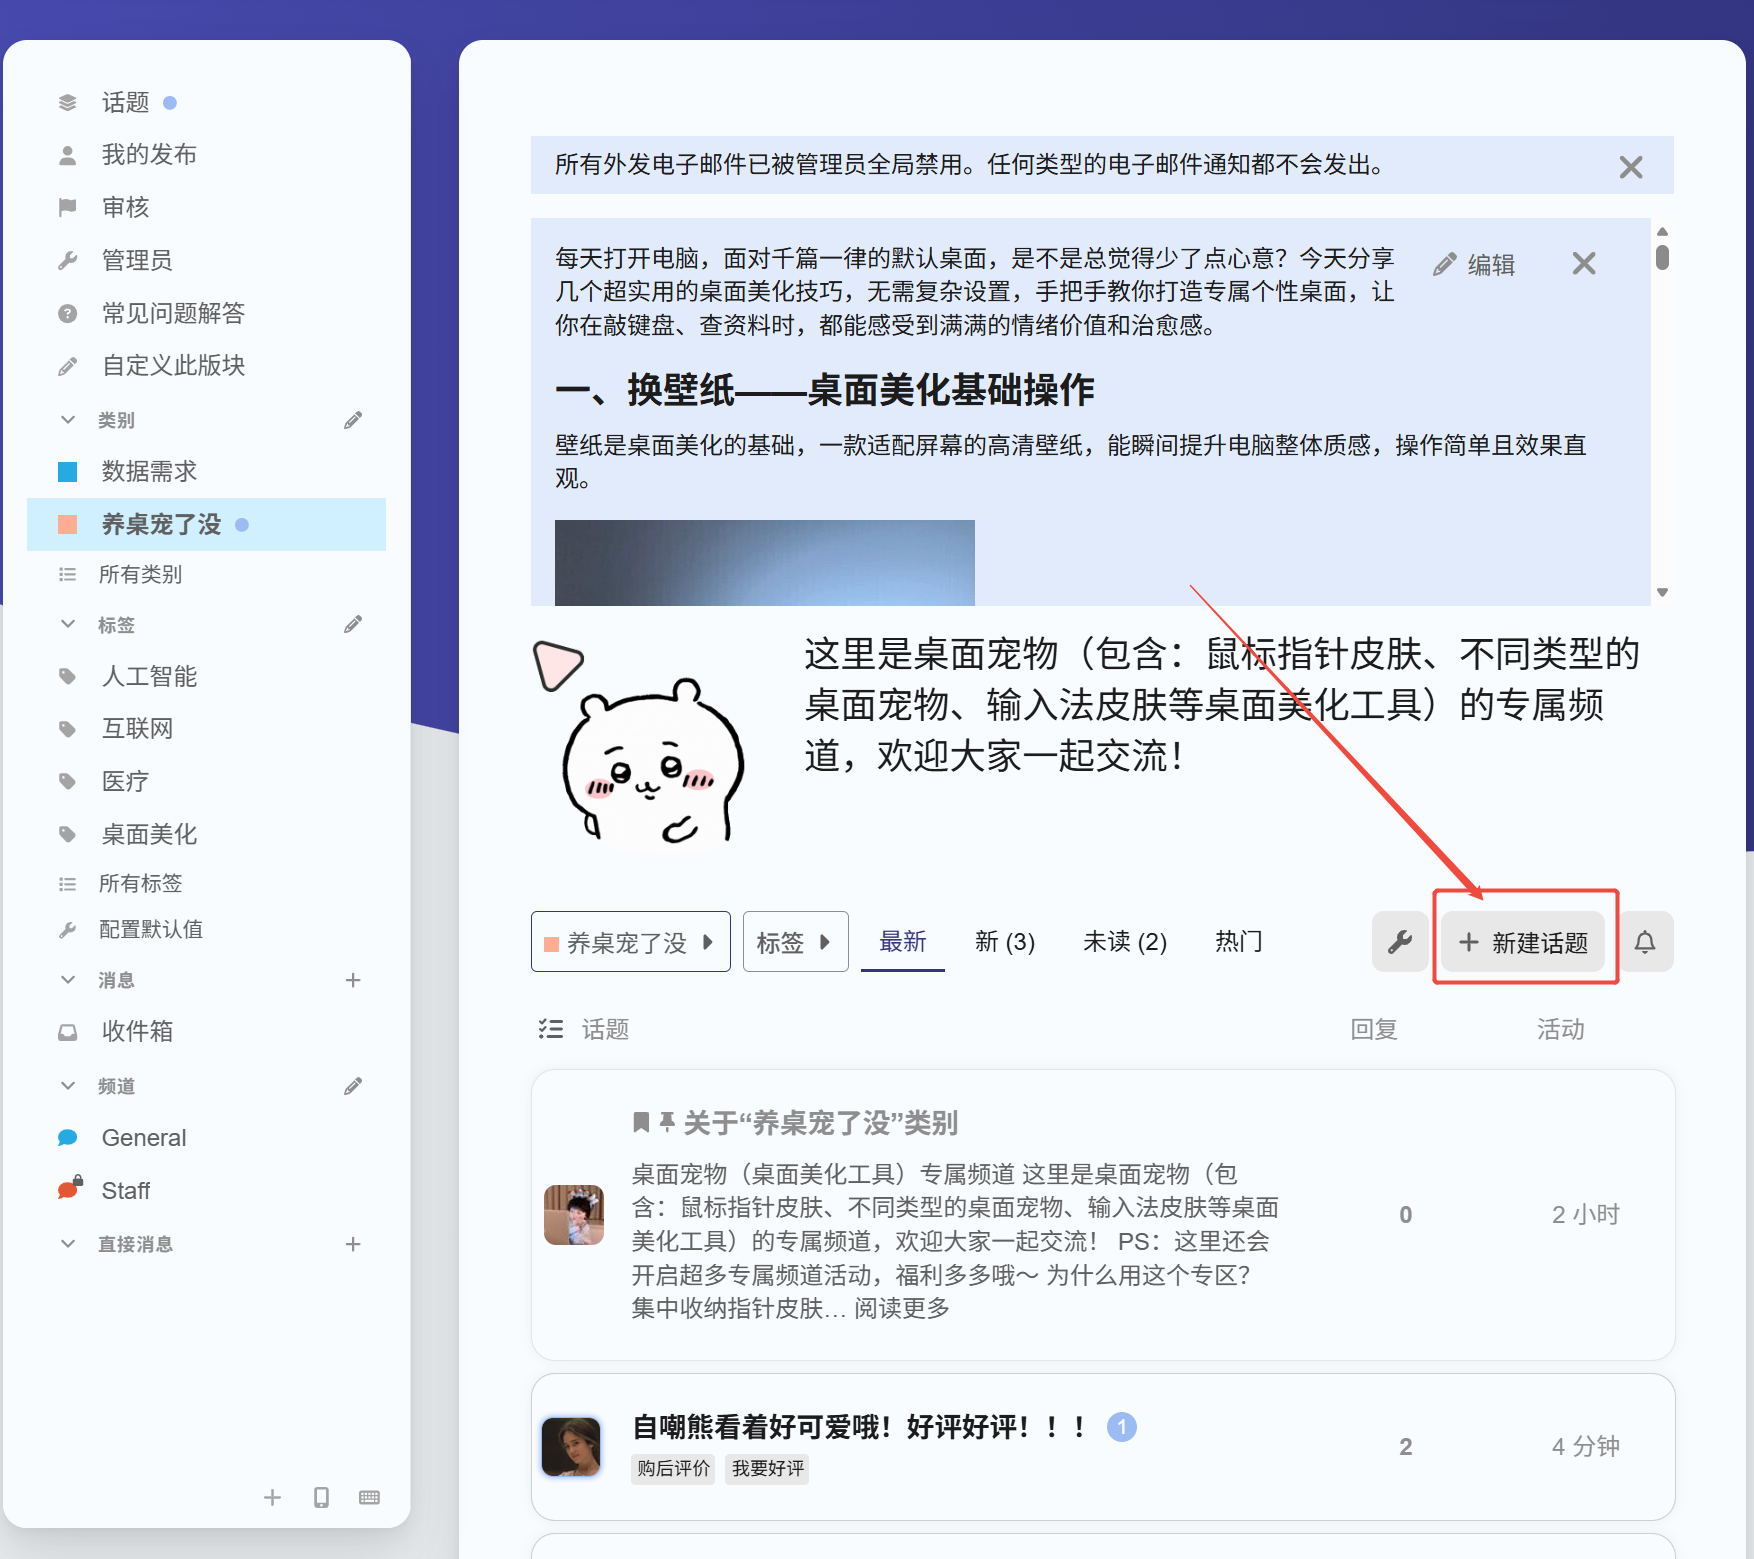Select the blue 数据需求 category
This screenshot has width=1754, height=1559.
(x=149, y=471)
